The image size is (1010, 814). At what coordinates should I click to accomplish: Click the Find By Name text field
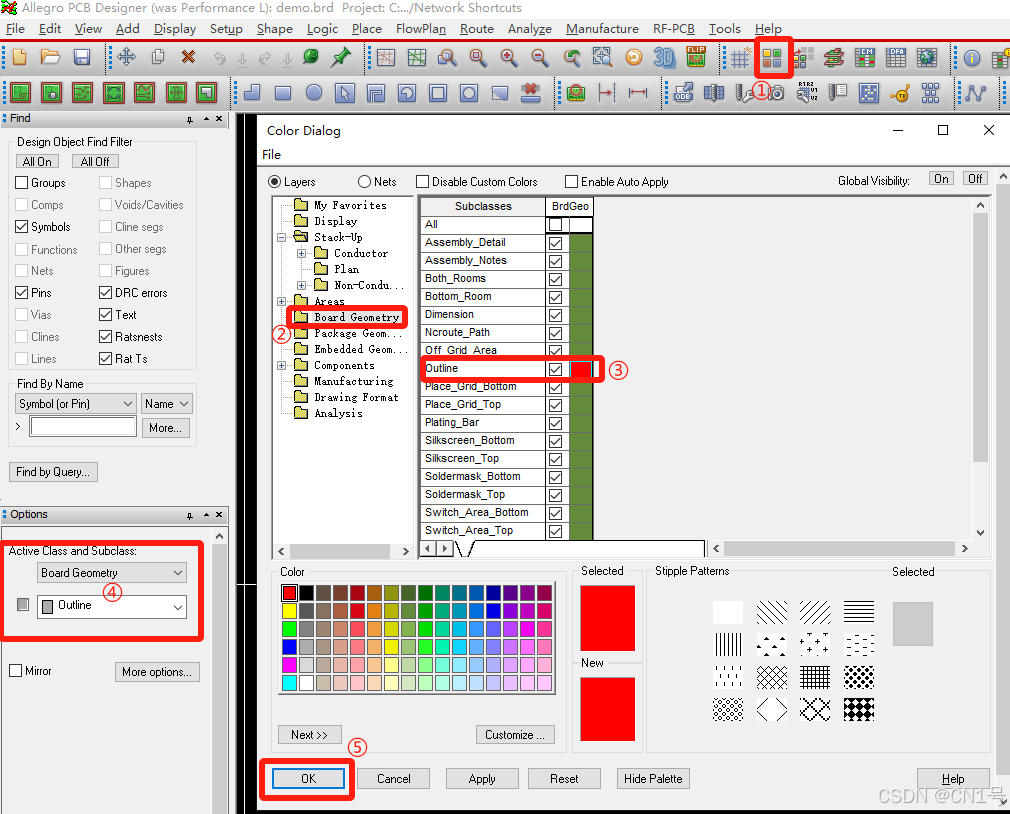coord(83,426)
